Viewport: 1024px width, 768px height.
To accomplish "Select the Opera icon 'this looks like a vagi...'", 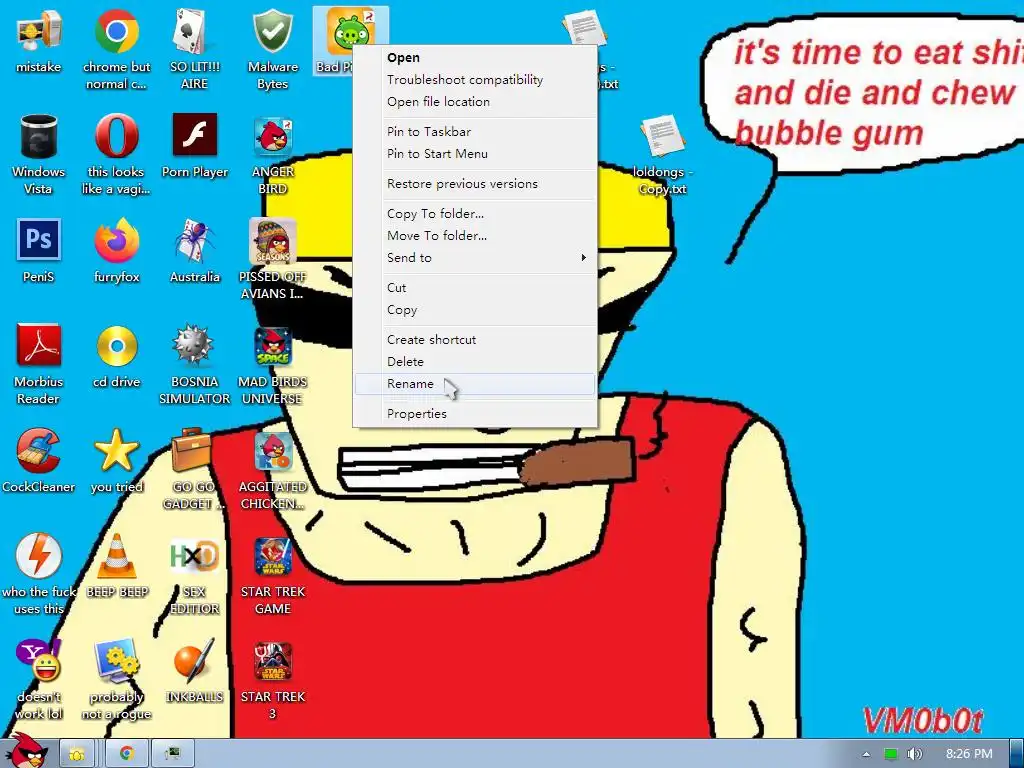I will 116,154.
